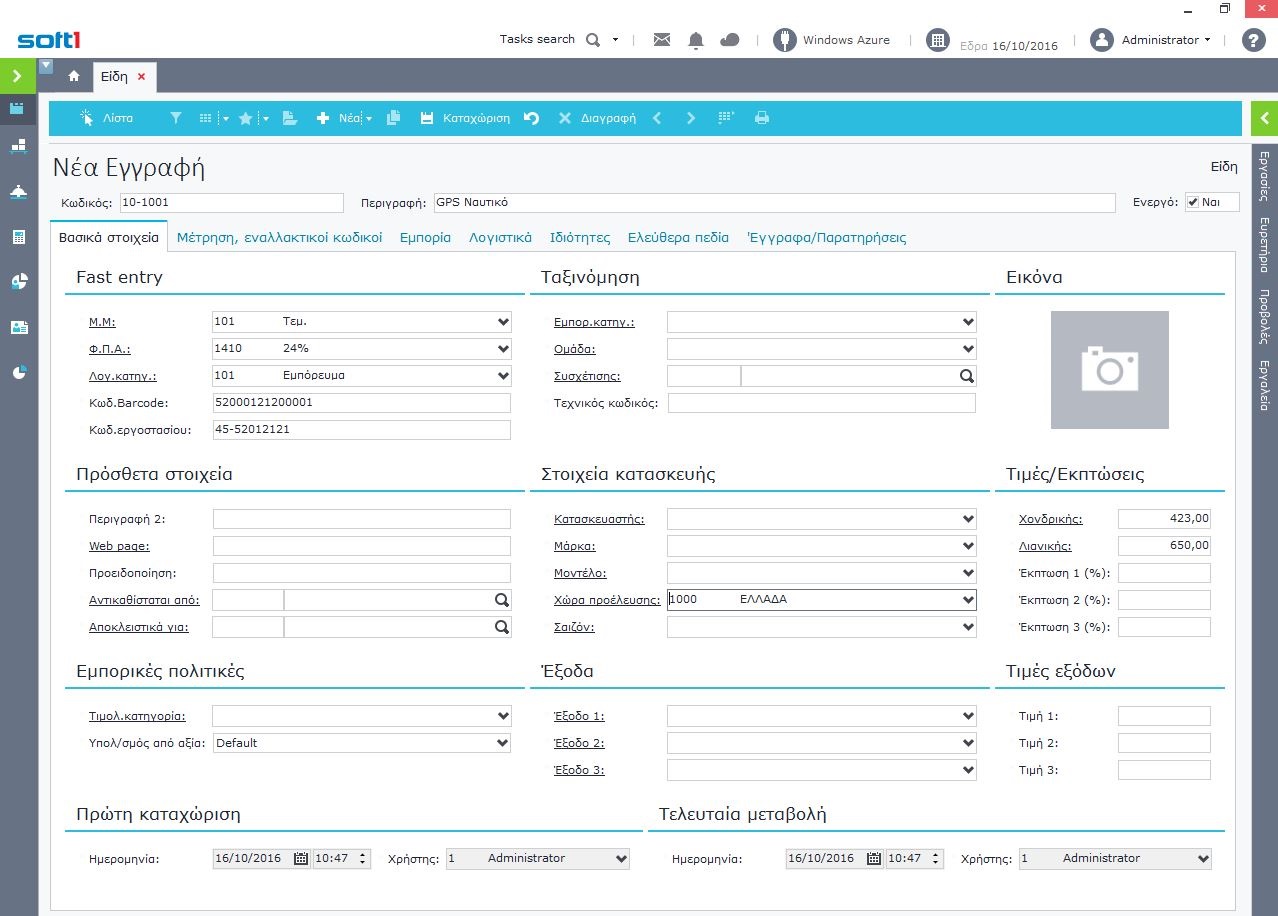
Task: Open calendar picker for Πρώτη καταχώριση date
Action: [301, 859]
